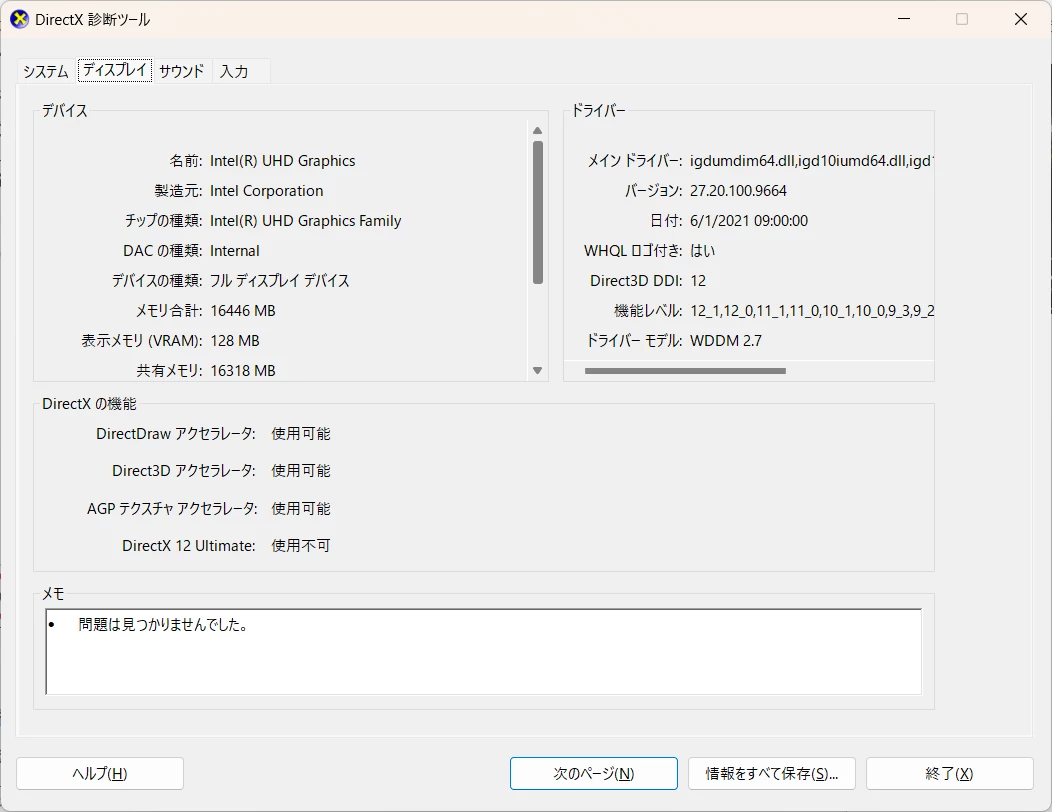
Task: Click DirectDraw アクセラレータ status 使用可能
Action: click(x=301, y=434)
